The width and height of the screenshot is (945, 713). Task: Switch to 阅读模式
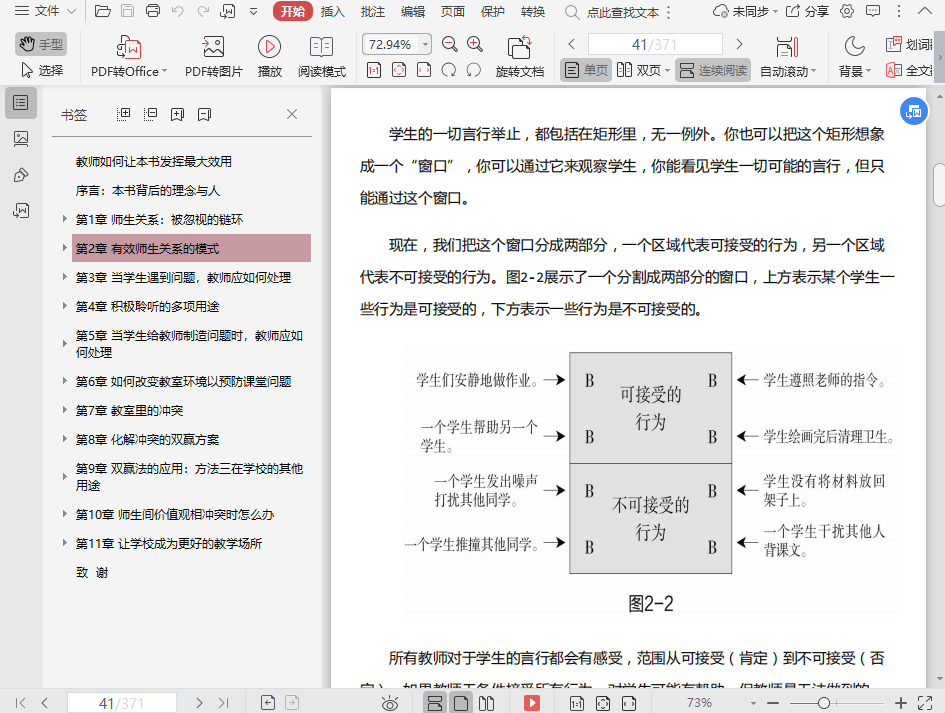pyautogui.click(x=322, y=57)
